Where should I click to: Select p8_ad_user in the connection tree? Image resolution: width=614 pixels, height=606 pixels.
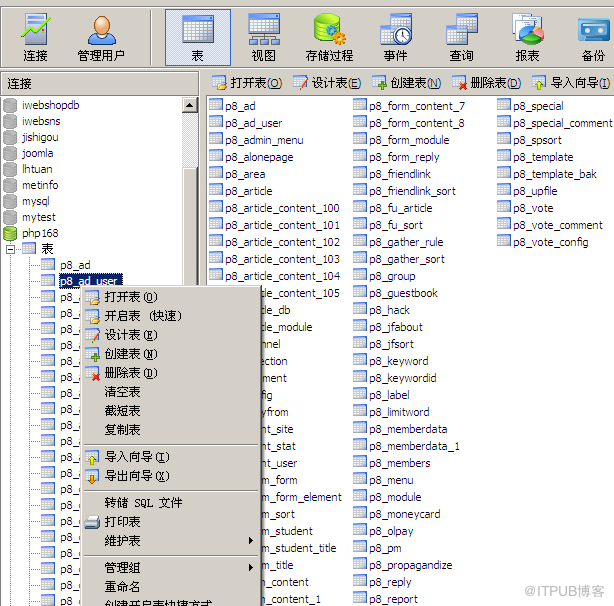pos(91,281)
